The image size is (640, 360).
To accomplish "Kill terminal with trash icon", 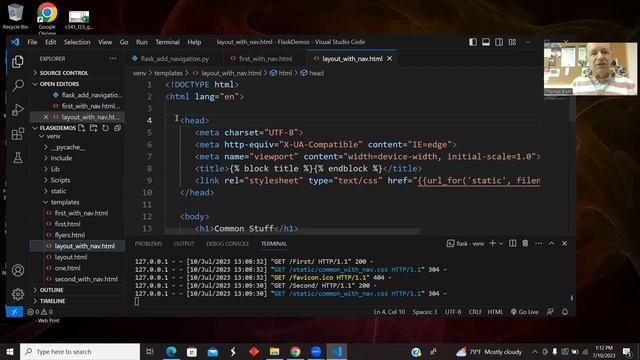I will [525, 243].
